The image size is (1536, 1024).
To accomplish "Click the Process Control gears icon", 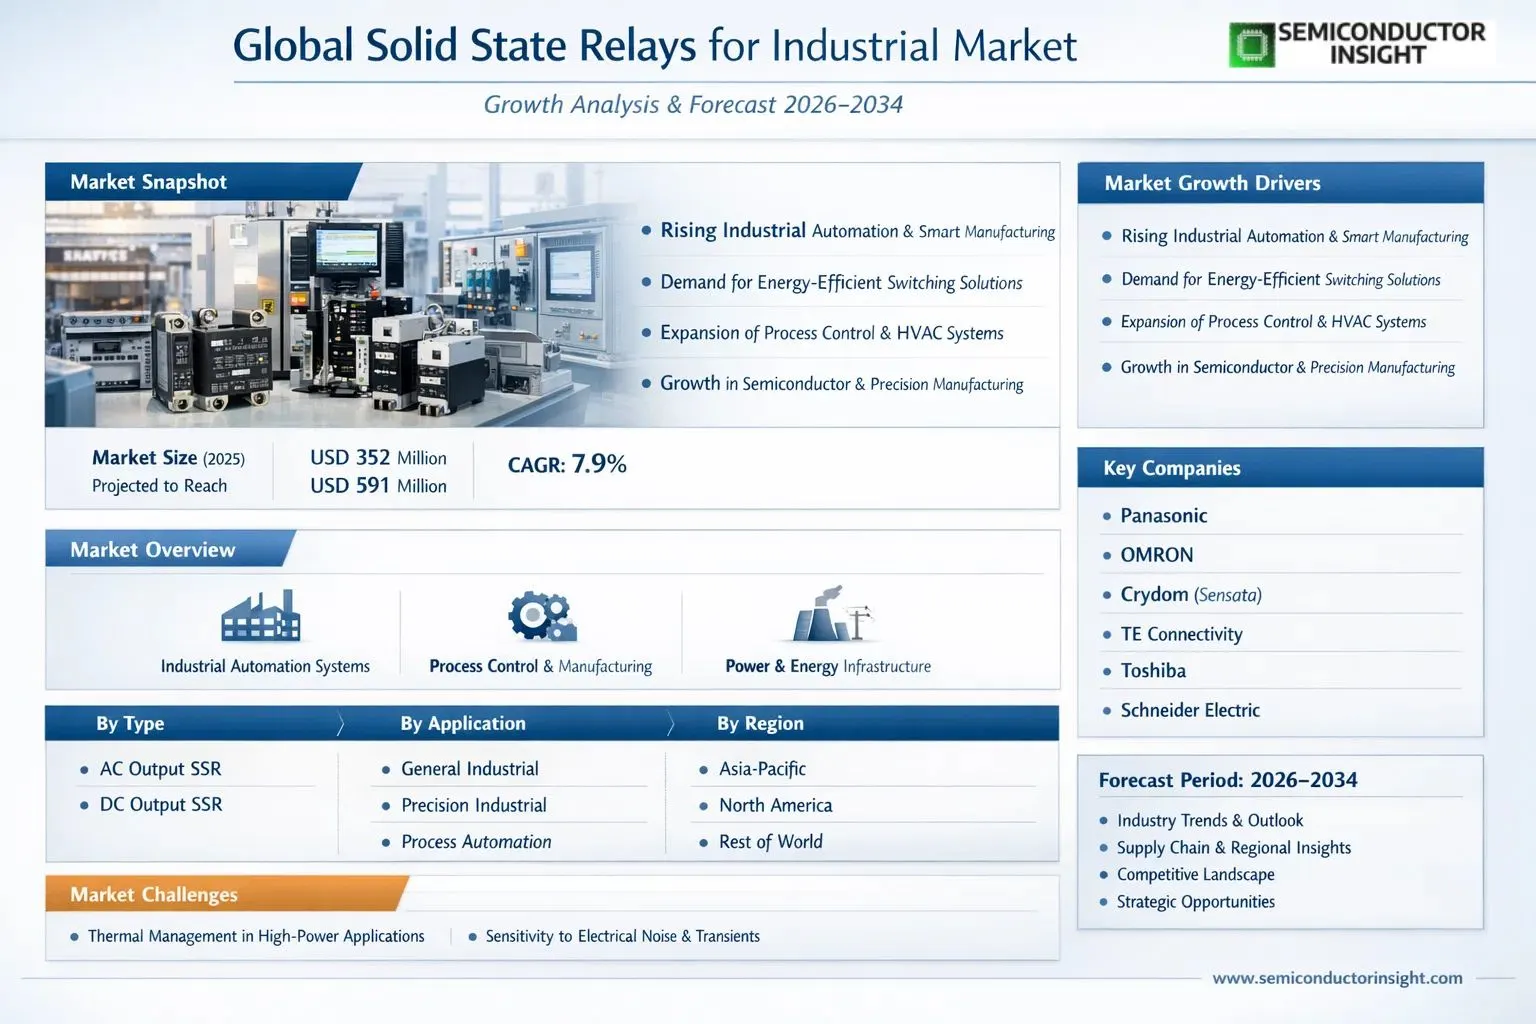I will tap(542, 616).
